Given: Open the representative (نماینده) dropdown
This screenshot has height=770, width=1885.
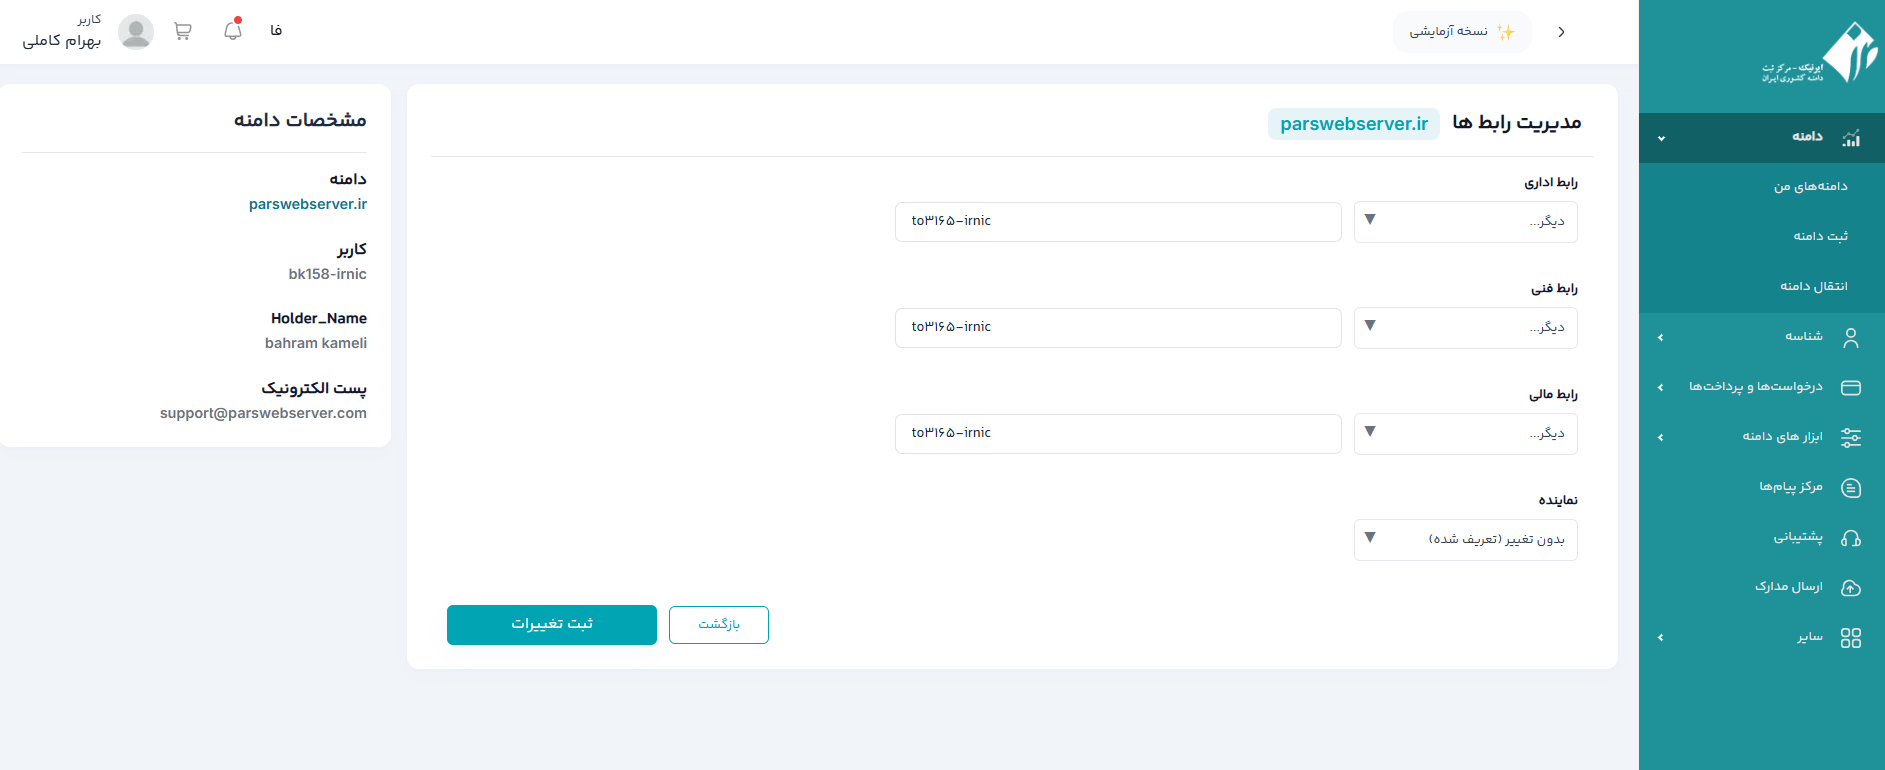Looking at the screenshot, I should (x=1465, y=540).
